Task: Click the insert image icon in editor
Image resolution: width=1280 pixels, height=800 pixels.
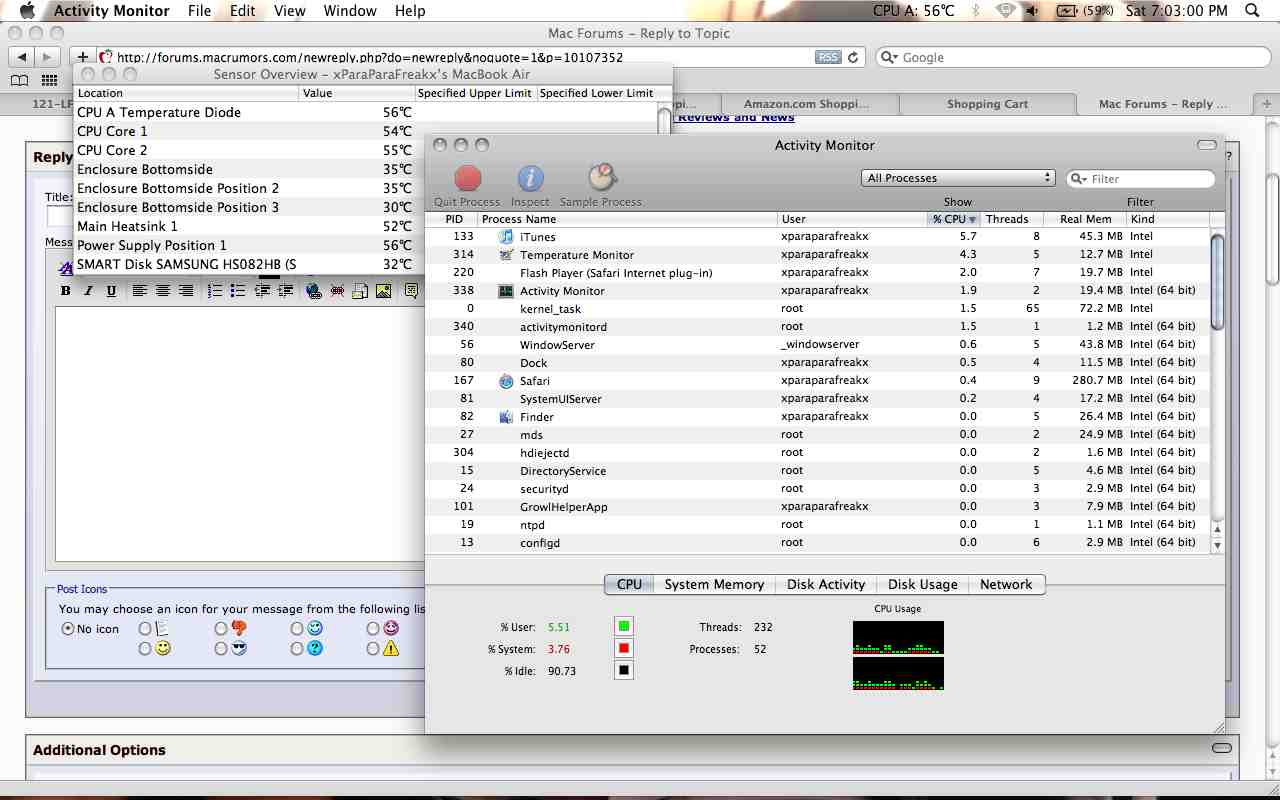Action: (383, 291)
